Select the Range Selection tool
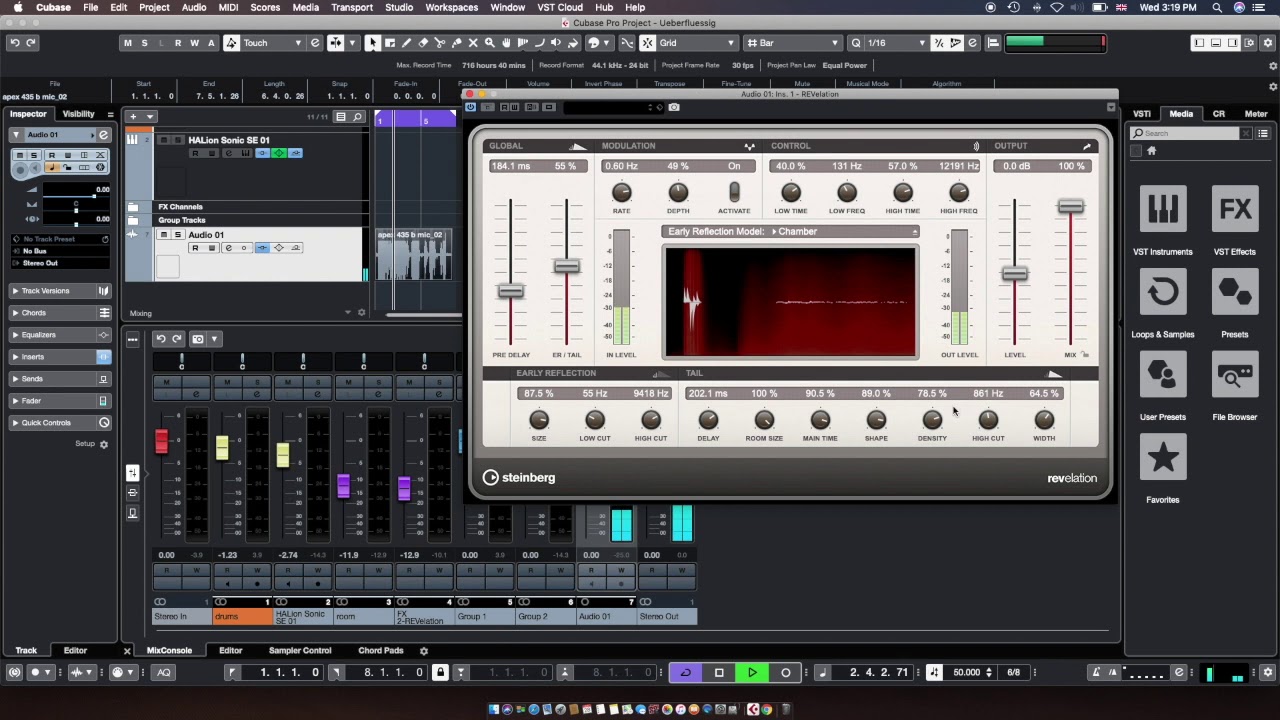Screen dimensions: 1280x720 [390, 43]
